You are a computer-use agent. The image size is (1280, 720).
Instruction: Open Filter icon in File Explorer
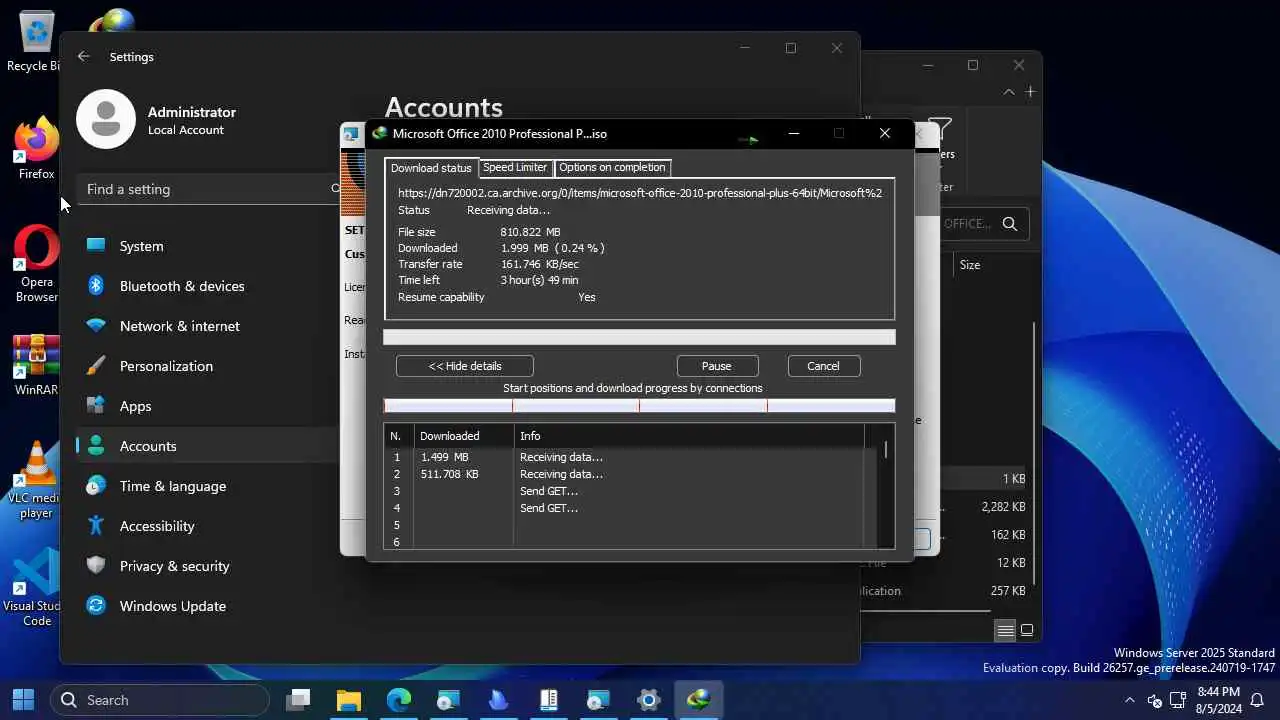coord(940,130)
